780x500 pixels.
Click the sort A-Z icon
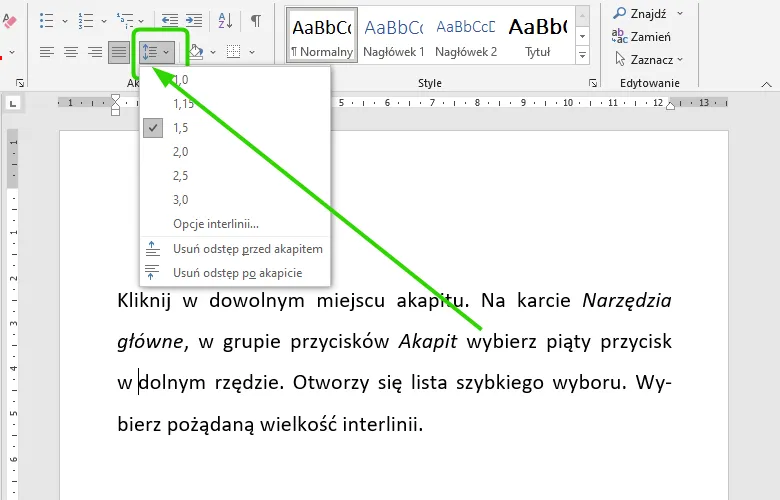coord(225,20)
